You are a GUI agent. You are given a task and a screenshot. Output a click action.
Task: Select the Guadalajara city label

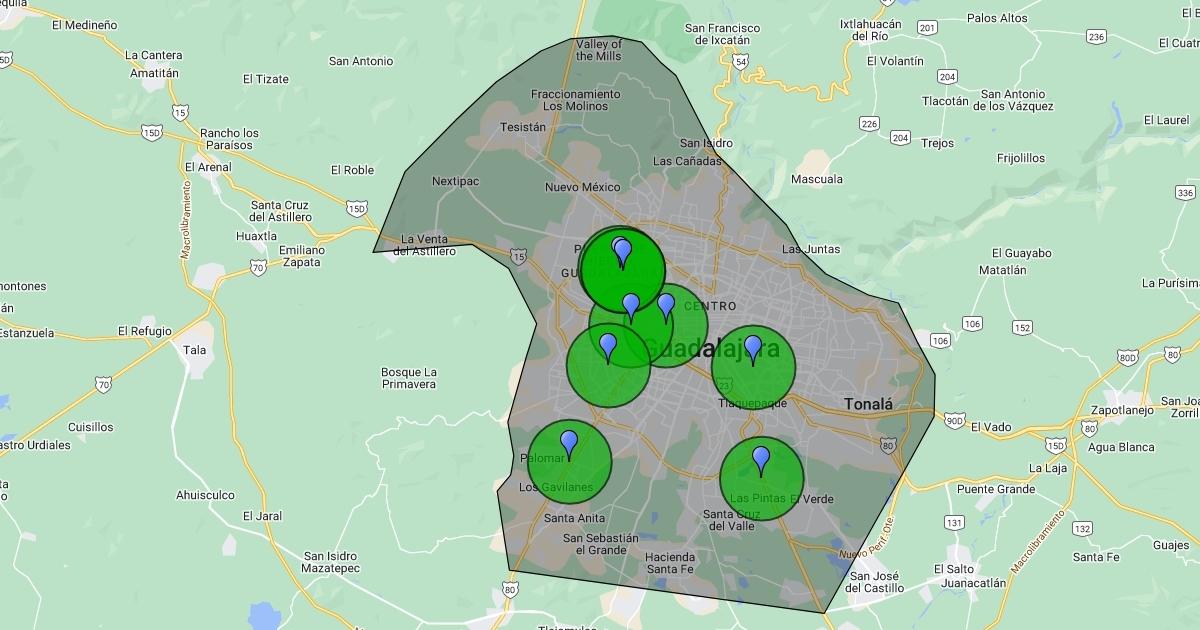point(710,349)
